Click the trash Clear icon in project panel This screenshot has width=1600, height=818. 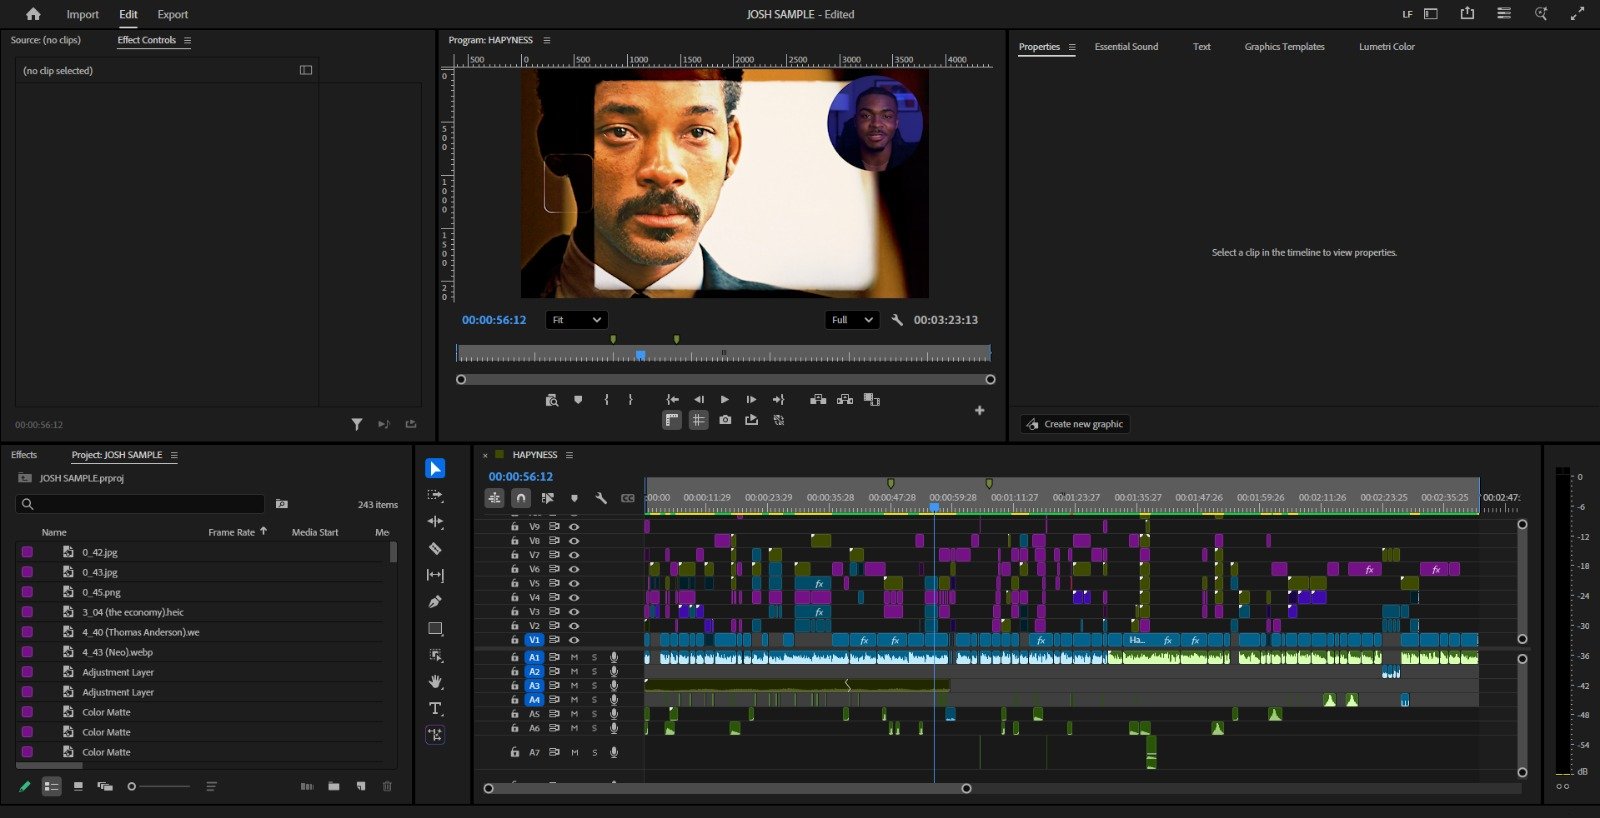(388, 786)
